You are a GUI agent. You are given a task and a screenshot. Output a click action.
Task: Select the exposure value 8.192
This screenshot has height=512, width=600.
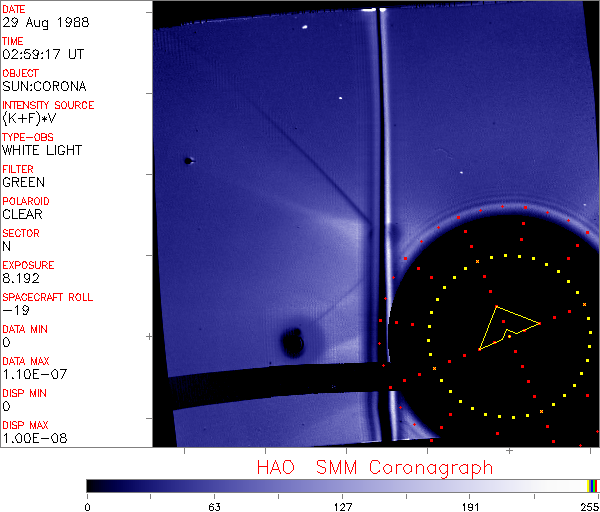21,278
